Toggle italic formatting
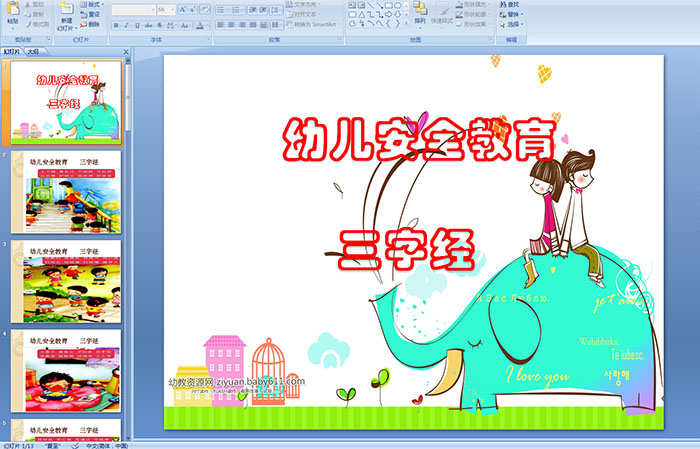This screenshot has height=449, width=700. [126, 25]
